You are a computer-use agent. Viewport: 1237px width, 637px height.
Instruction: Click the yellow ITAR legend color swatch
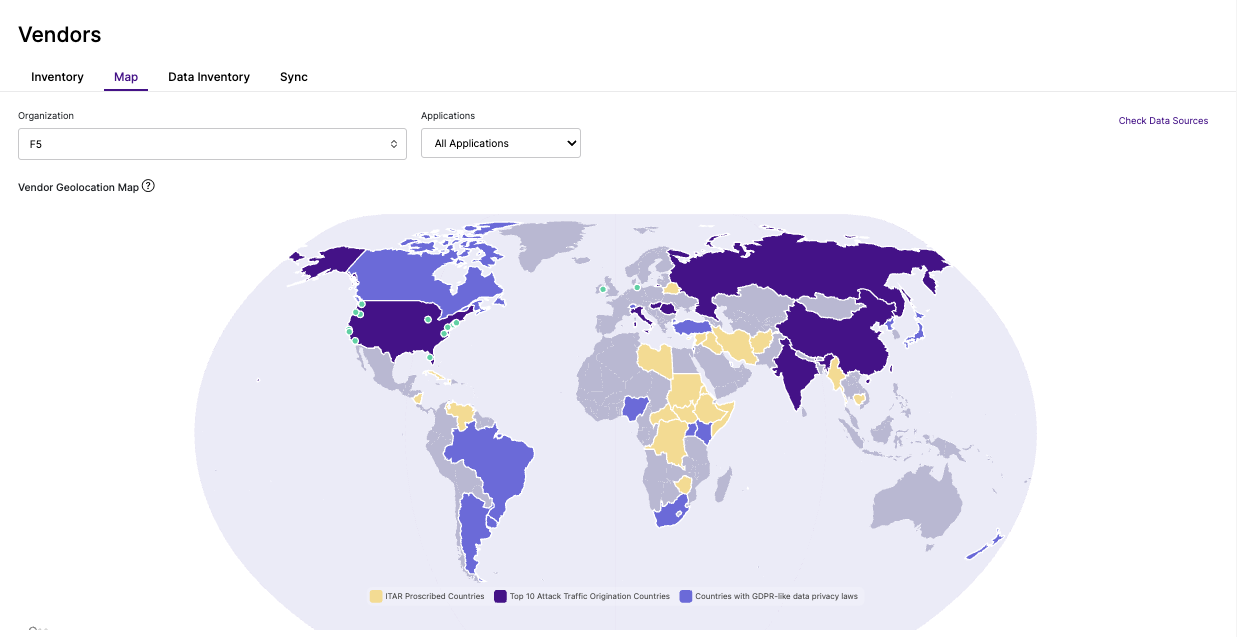click(376, 596)
